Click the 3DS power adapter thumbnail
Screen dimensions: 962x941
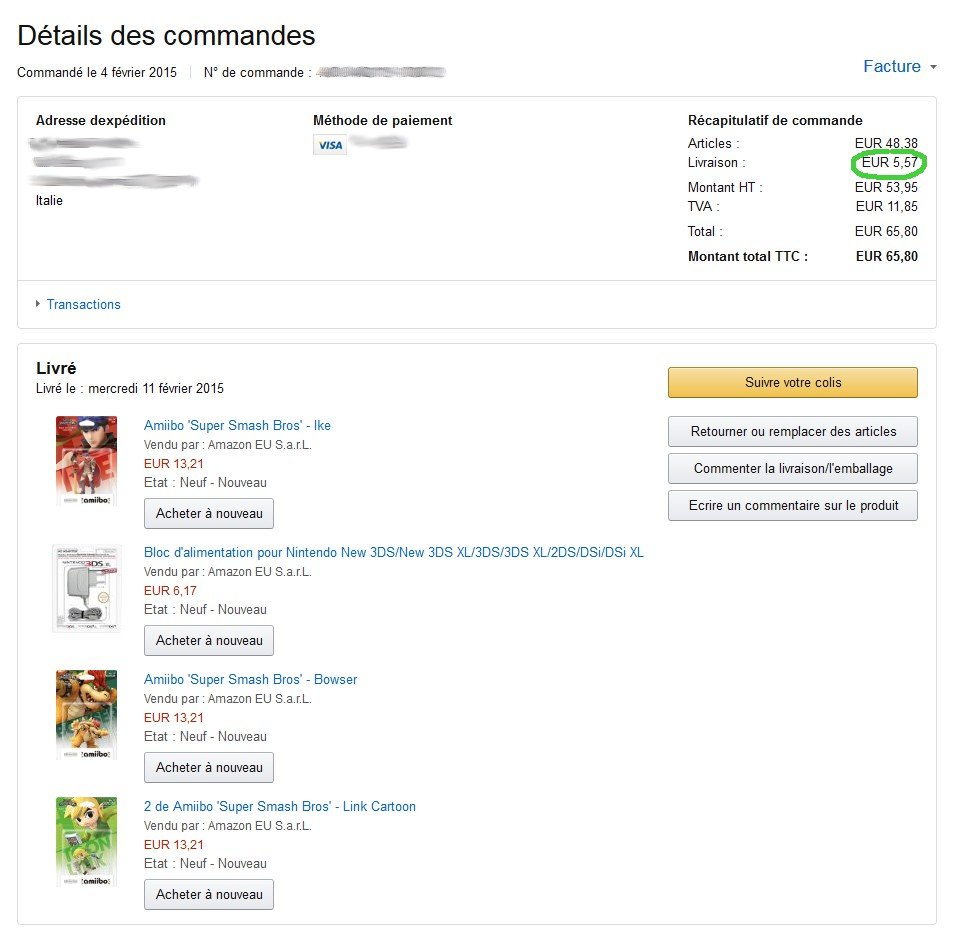click(87, 588)
